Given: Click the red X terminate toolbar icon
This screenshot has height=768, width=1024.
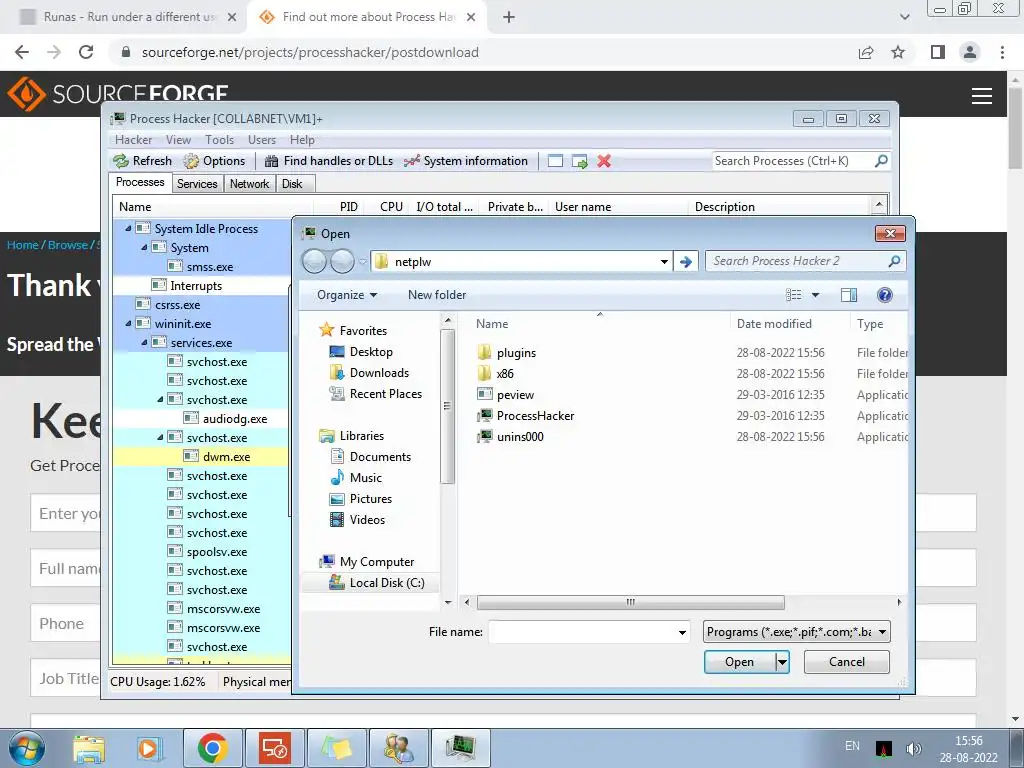Looking at the screenshot, I should (604, 161).
